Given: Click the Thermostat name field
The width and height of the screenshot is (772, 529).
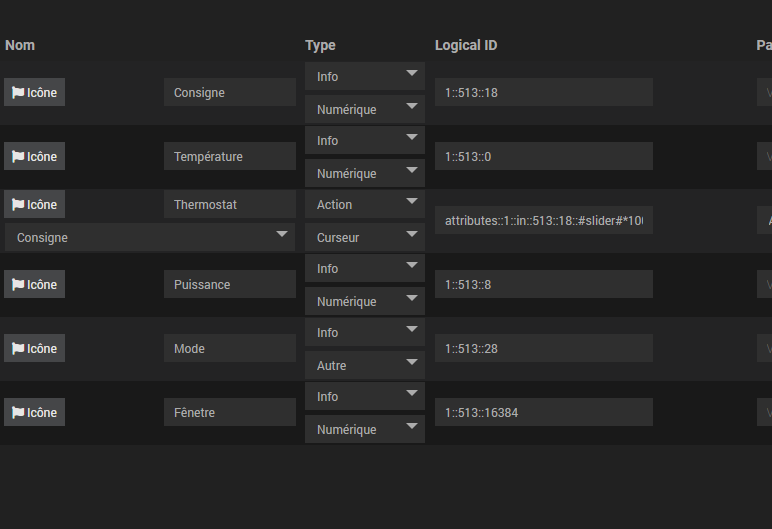Looking at the screenshot, I should 230,205.
